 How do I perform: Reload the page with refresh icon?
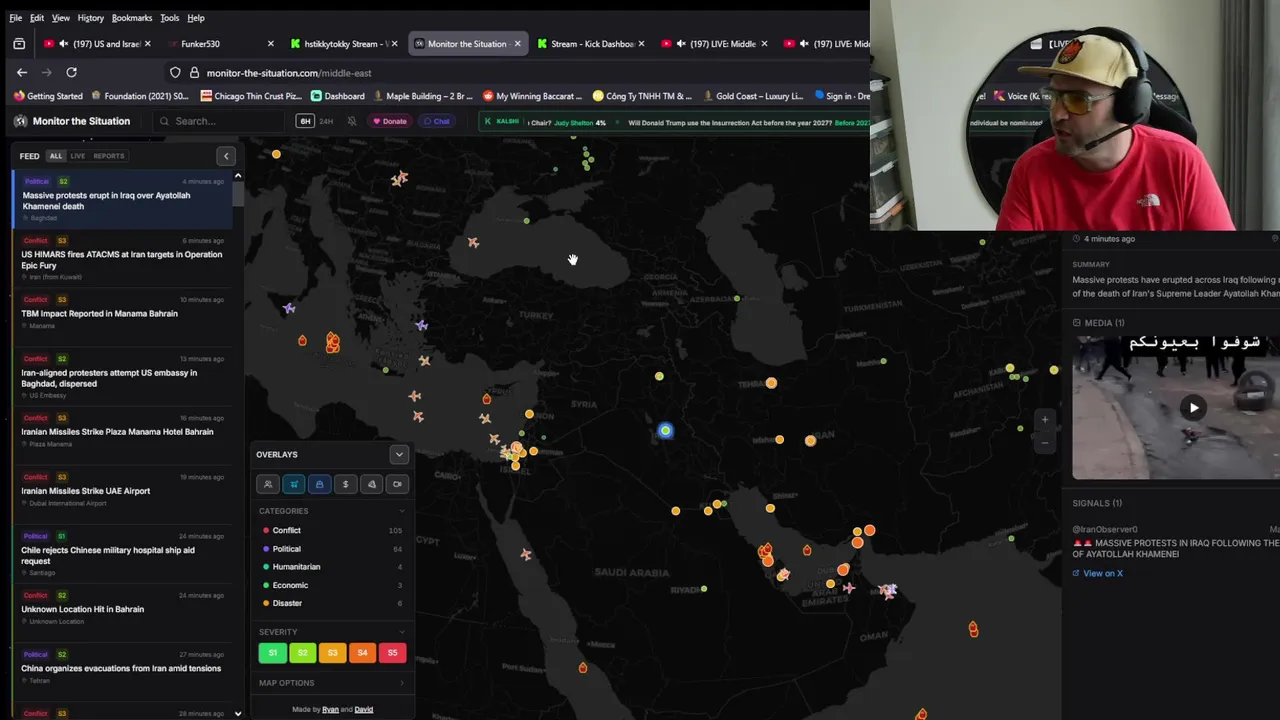71,72
